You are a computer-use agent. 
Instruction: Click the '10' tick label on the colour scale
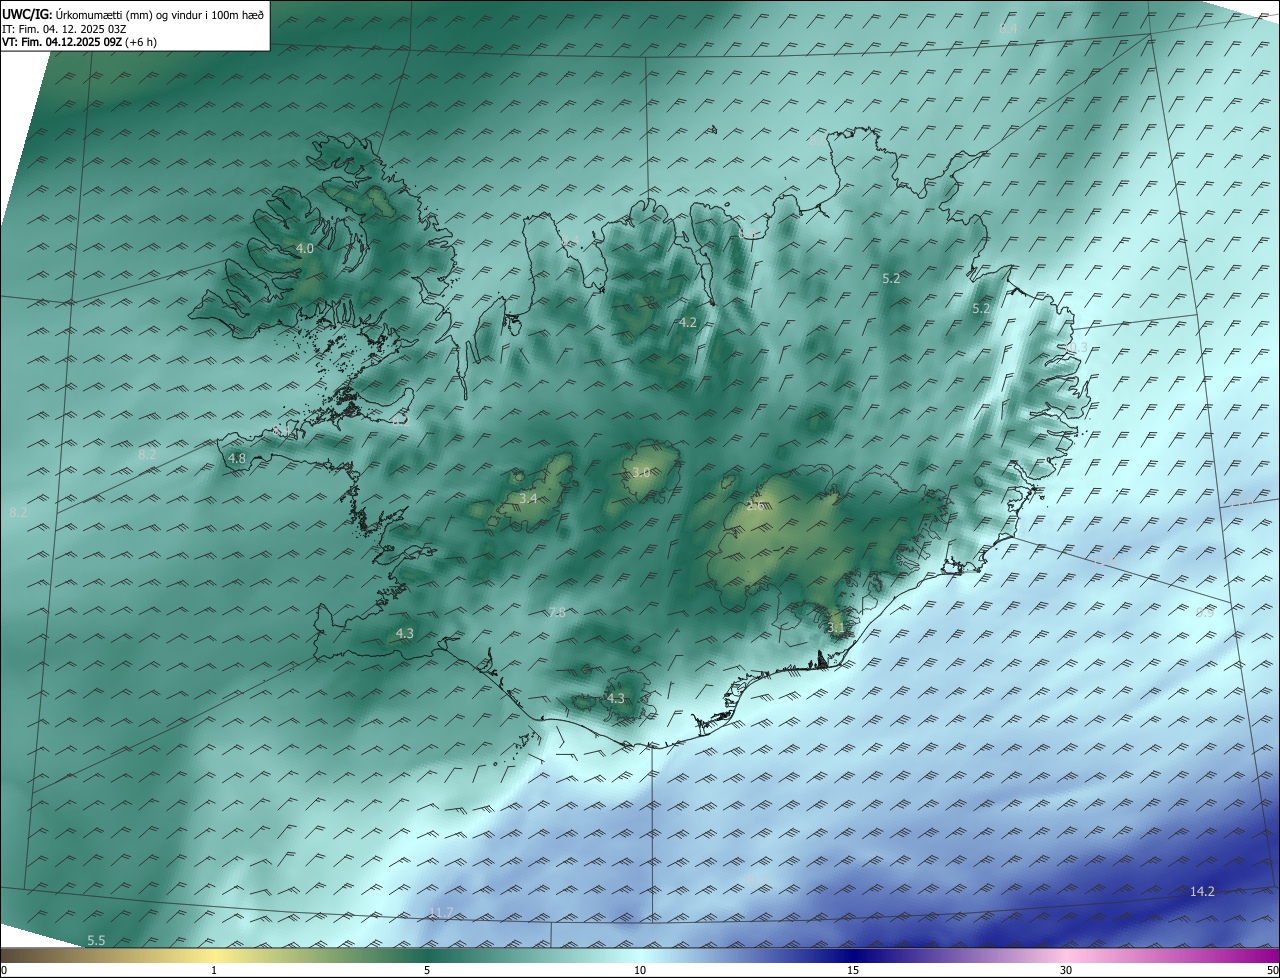(x=640, y=970)
